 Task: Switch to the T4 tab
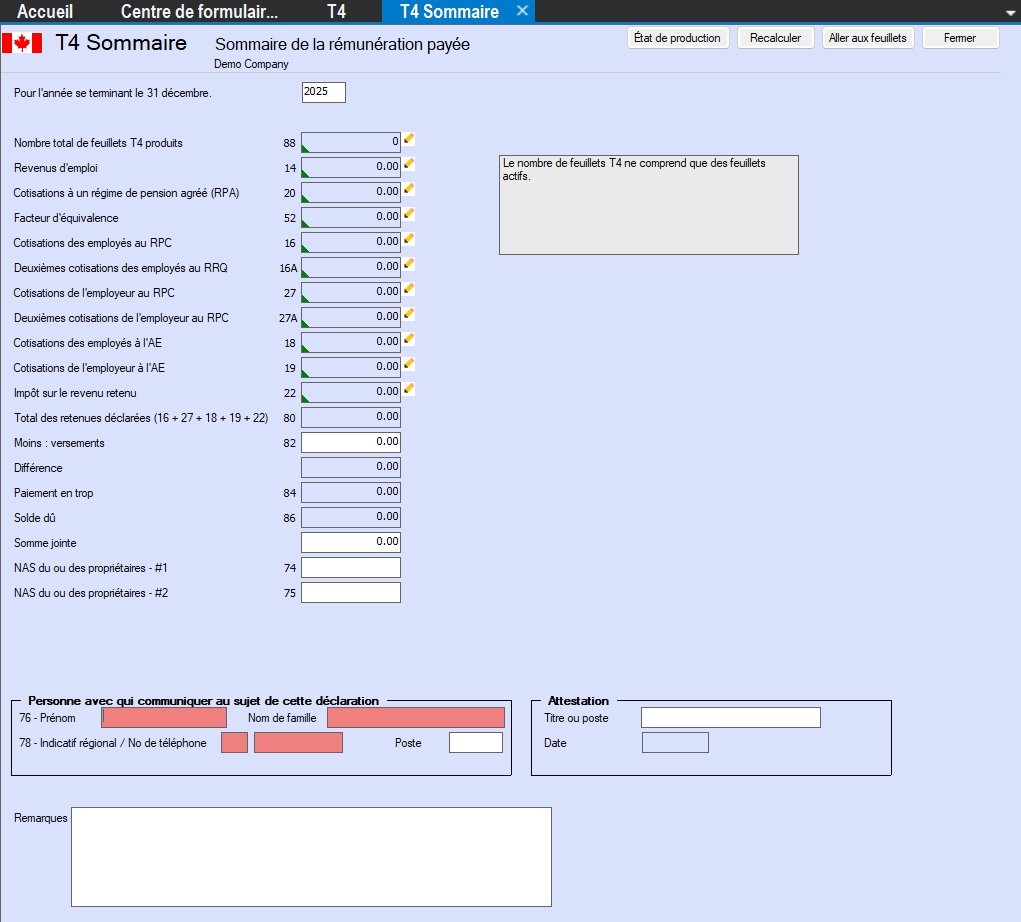tap(337, 12)
